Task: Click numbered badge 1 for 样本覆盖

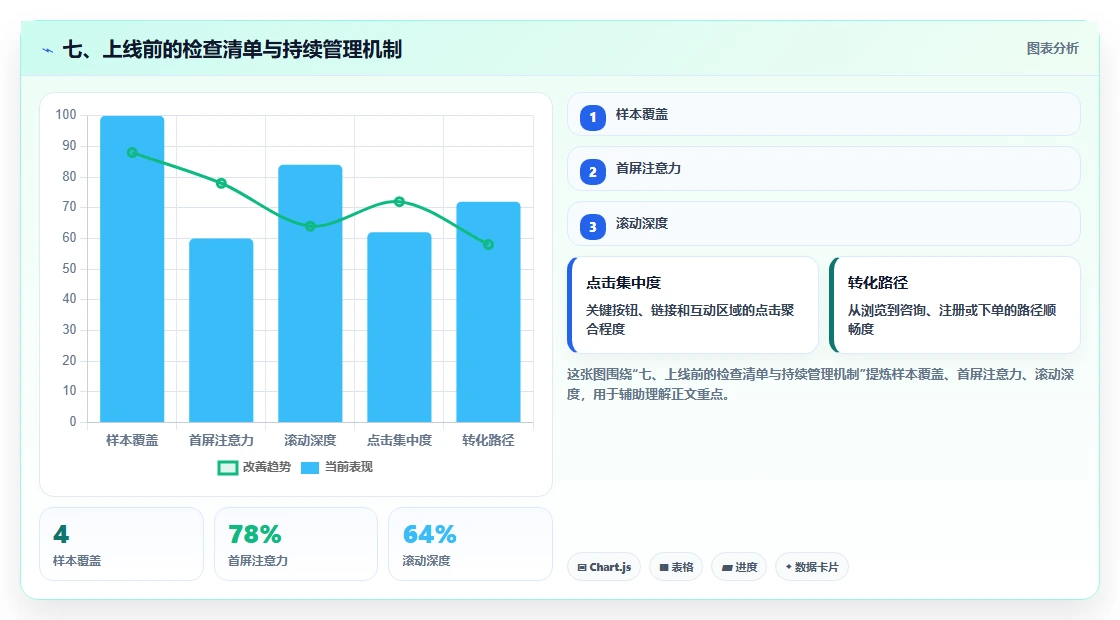Action: click(593, 117)
